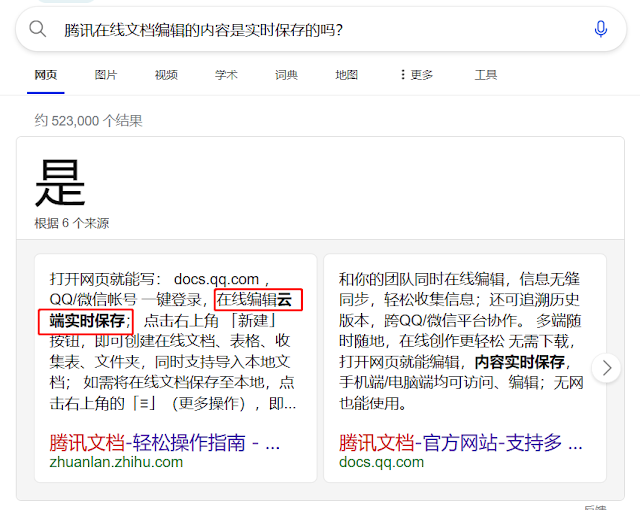Viewport: 640px width, 510px height.
Task: Open 腾讯文档-官方网站 link
Action: 460,443
